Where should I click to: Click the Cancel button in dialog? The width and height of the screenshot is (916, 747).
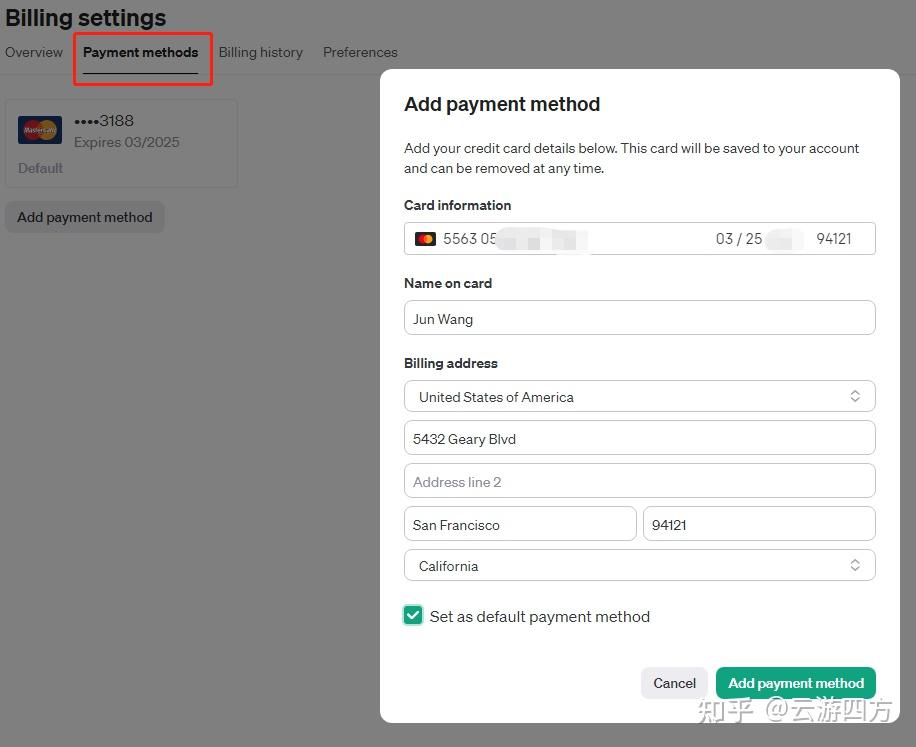(x=674, y=683)
